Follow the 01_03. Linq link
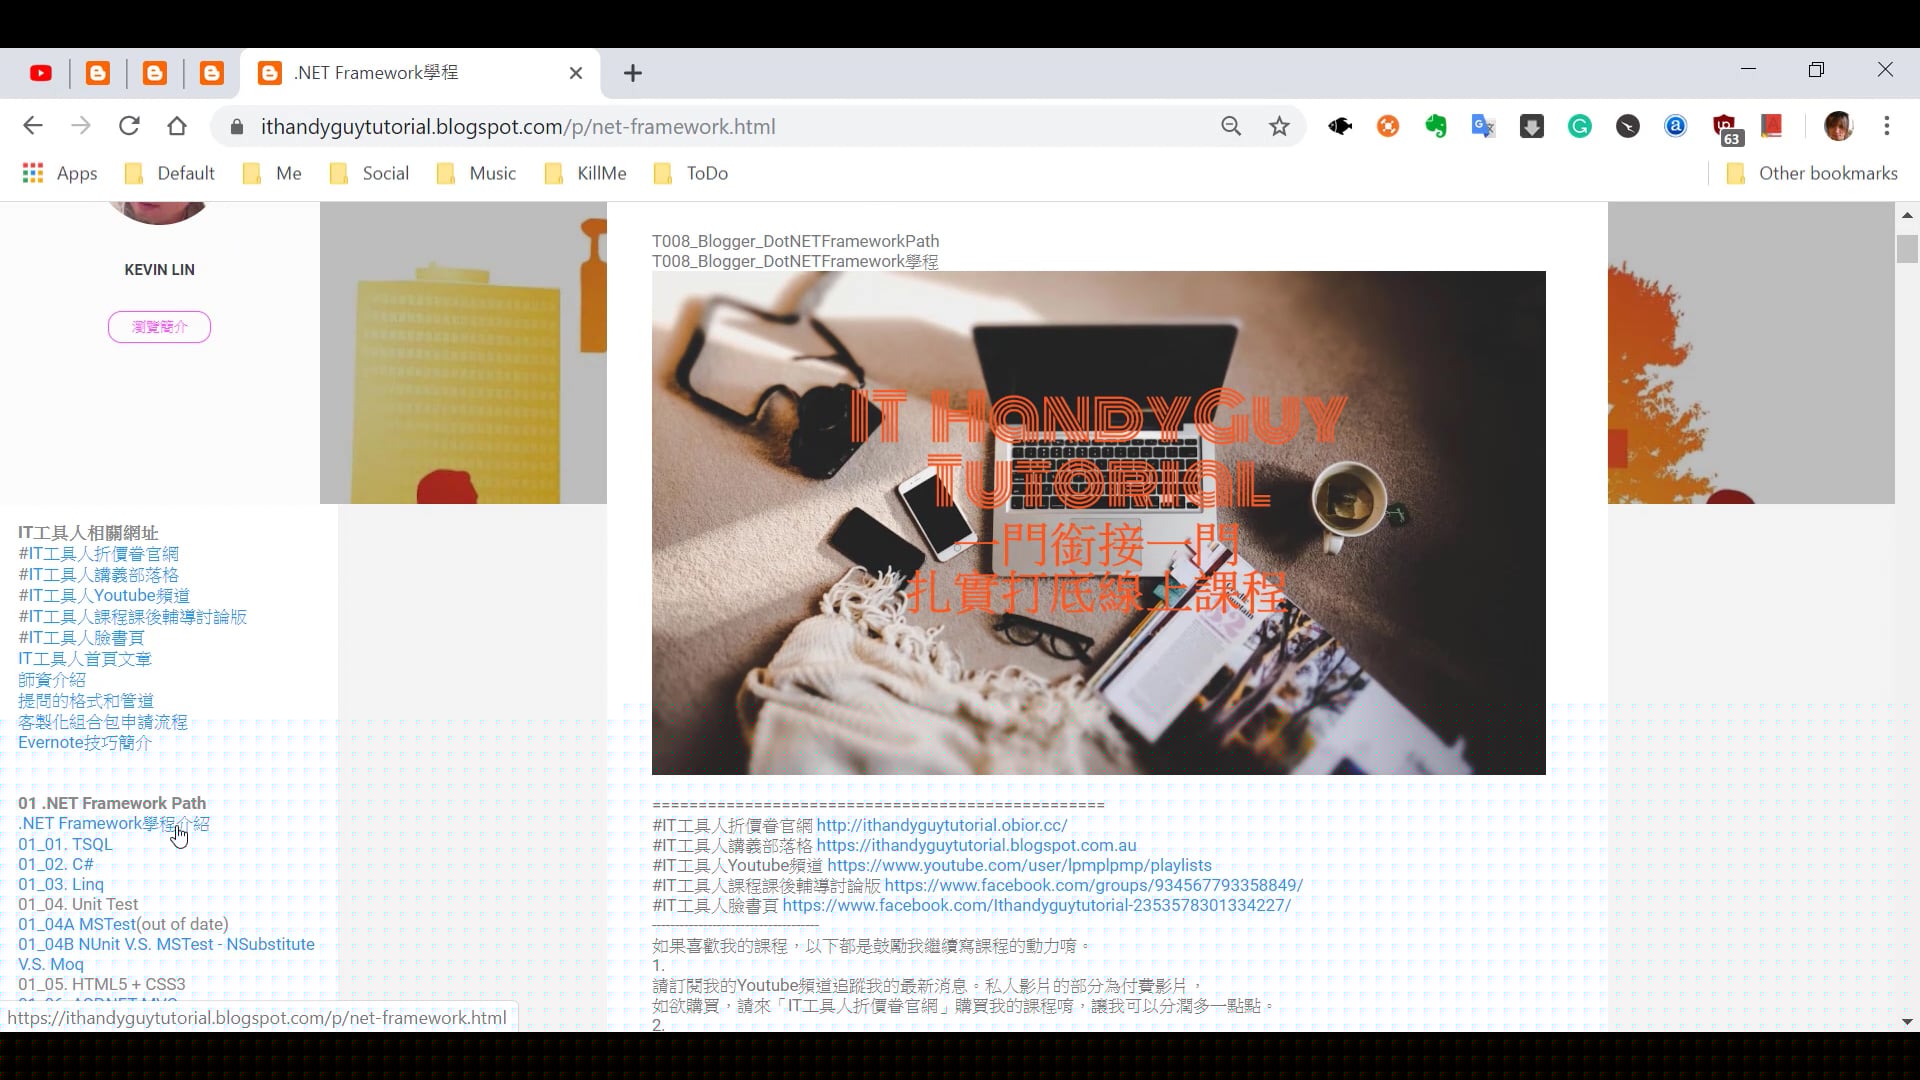 61,884
